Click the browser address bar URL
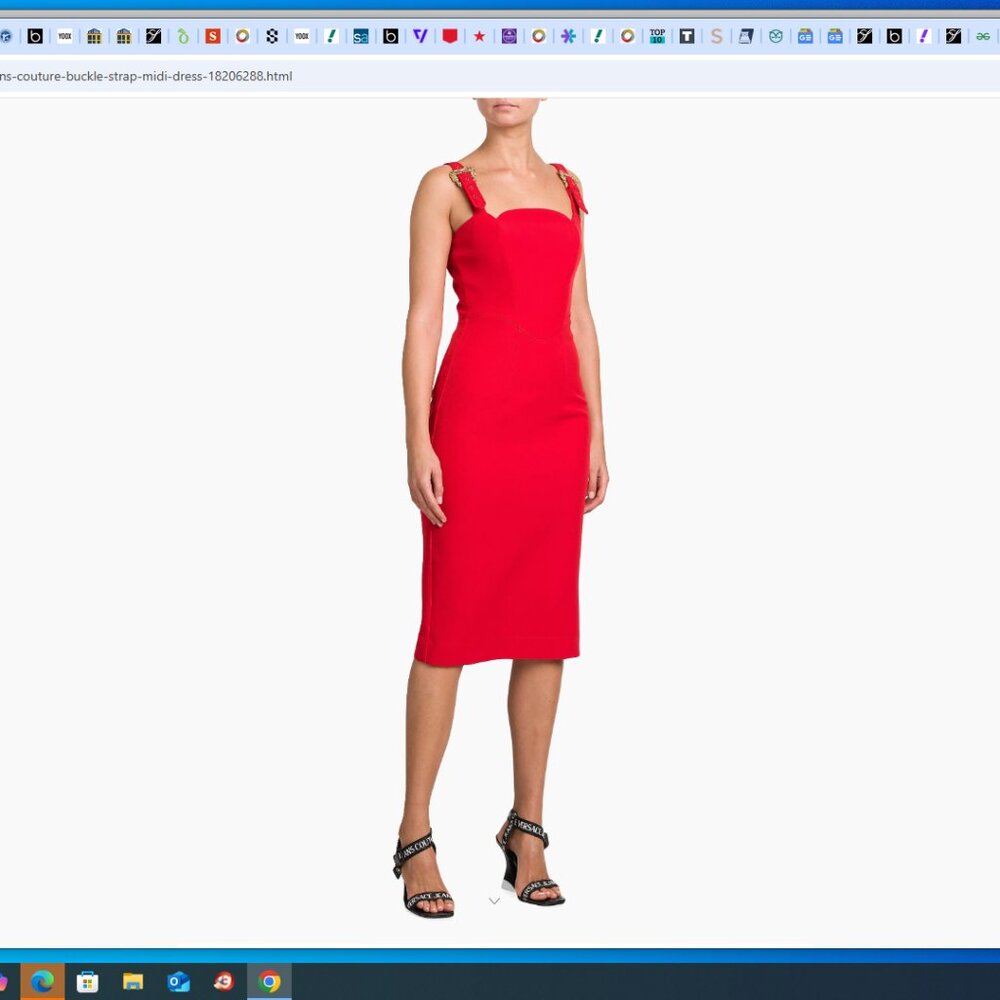The width and height of the screenshot is (1000, 1000). (145, 75)
